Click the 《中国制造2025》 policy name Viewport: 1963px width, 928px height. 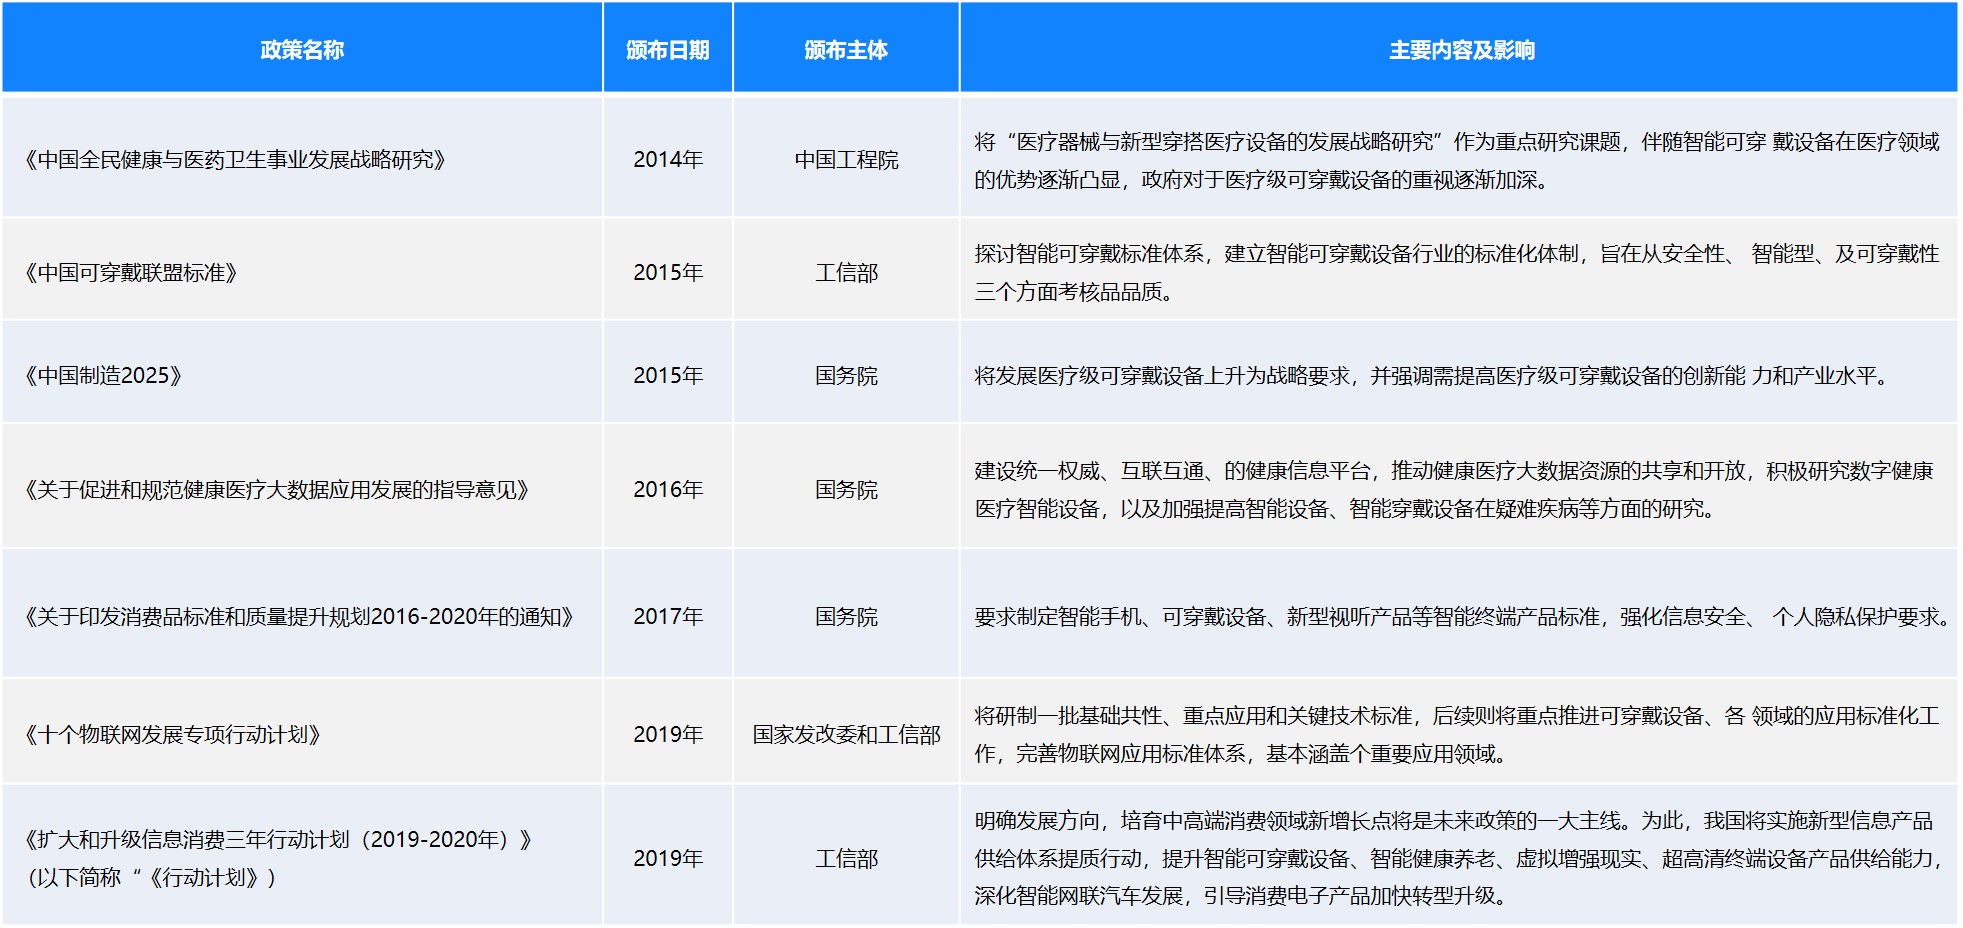pos(104,376)
